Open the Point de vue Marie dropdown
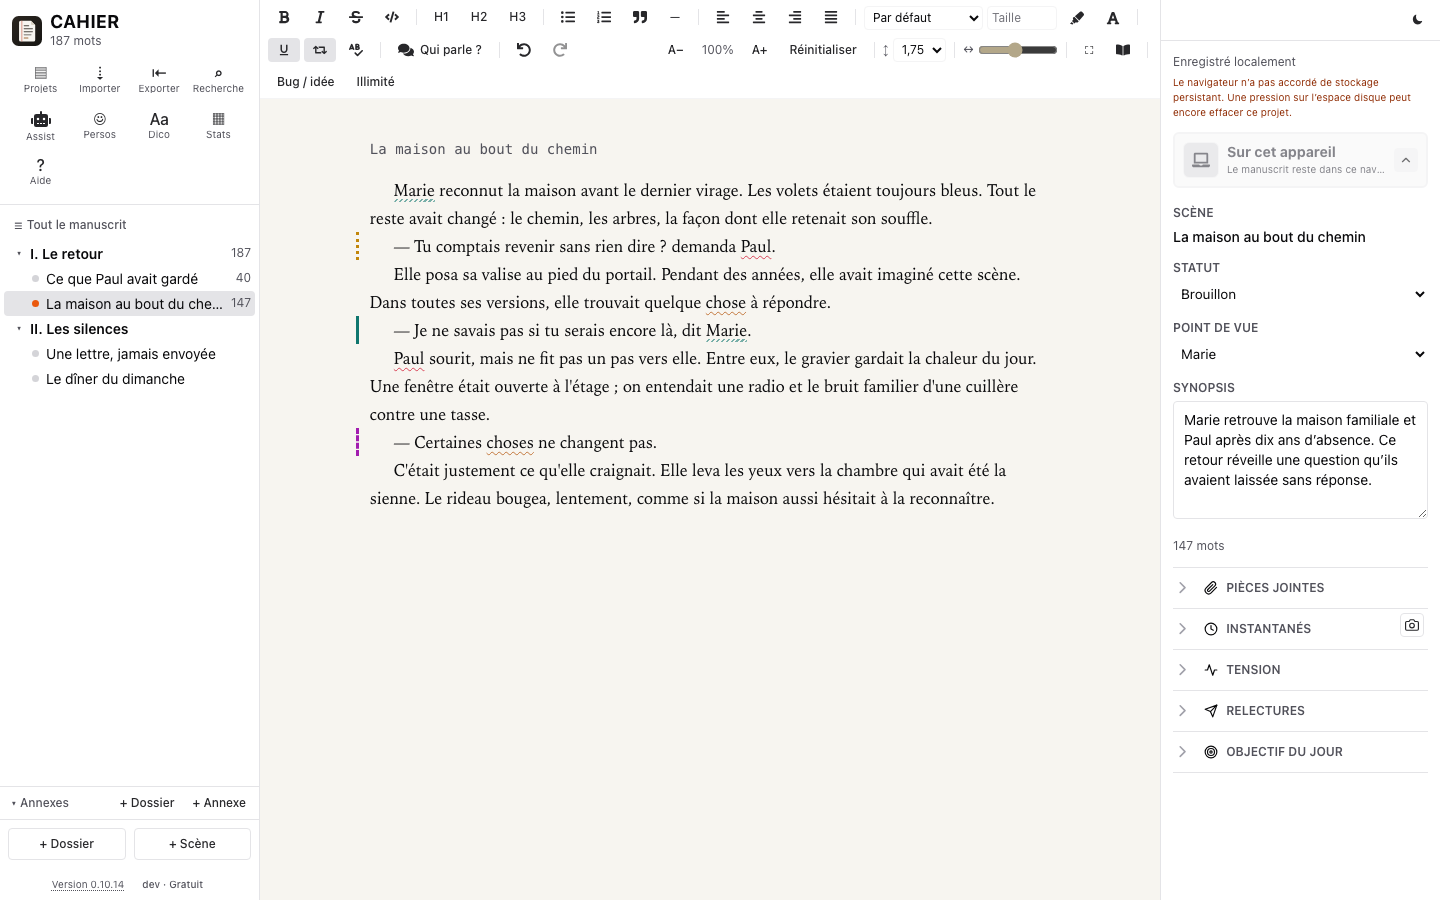Image resolution: width=1440 pixels, height=900 pixels. click(x=1300, y=354)
